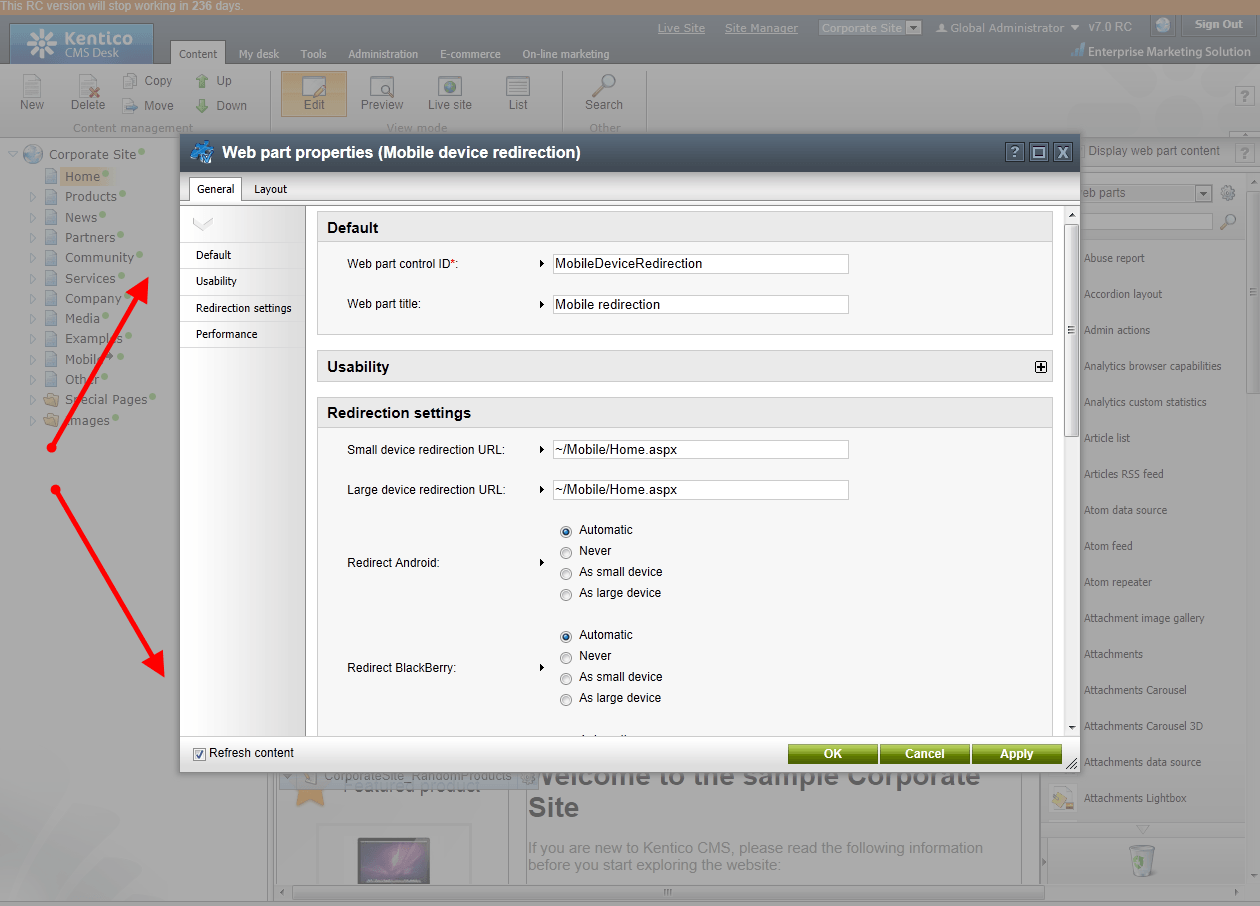Toggle the Refresh content checkbox
1260x906 pixels.
[199, 753]
